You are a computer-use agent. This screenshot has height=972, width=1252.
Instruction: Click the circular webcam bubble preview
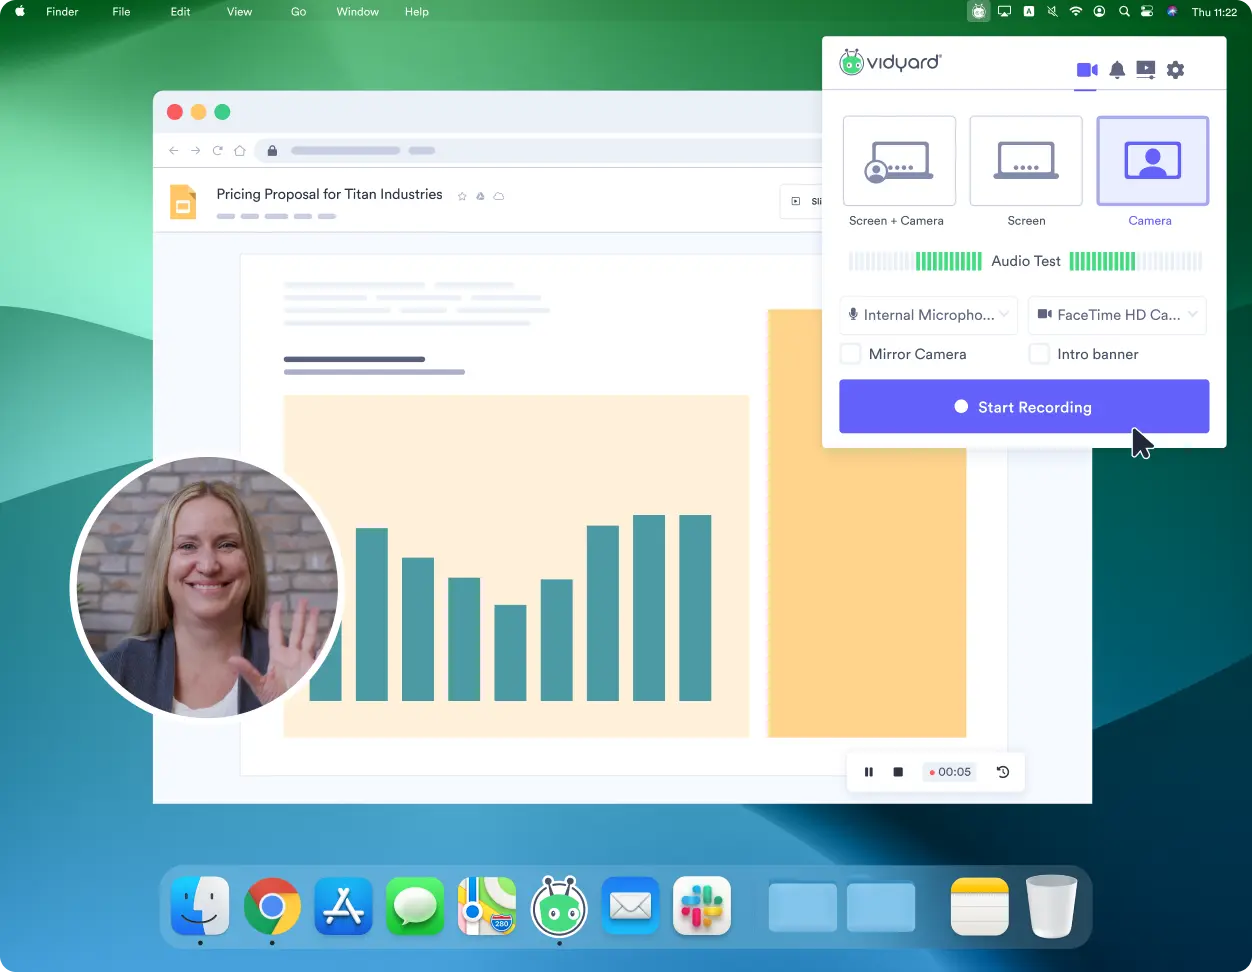205,588
